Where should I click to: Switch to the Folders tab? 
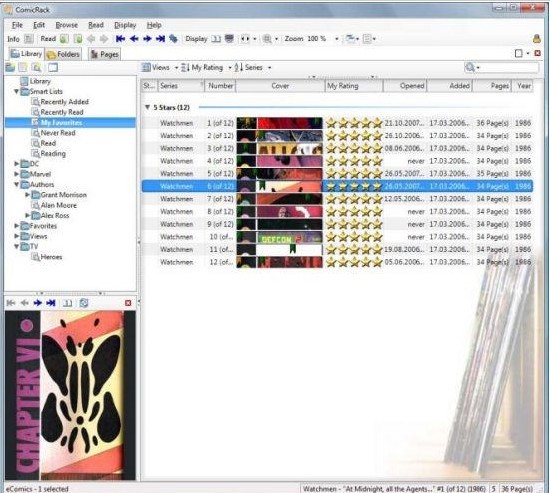click(x=63, y=54)
